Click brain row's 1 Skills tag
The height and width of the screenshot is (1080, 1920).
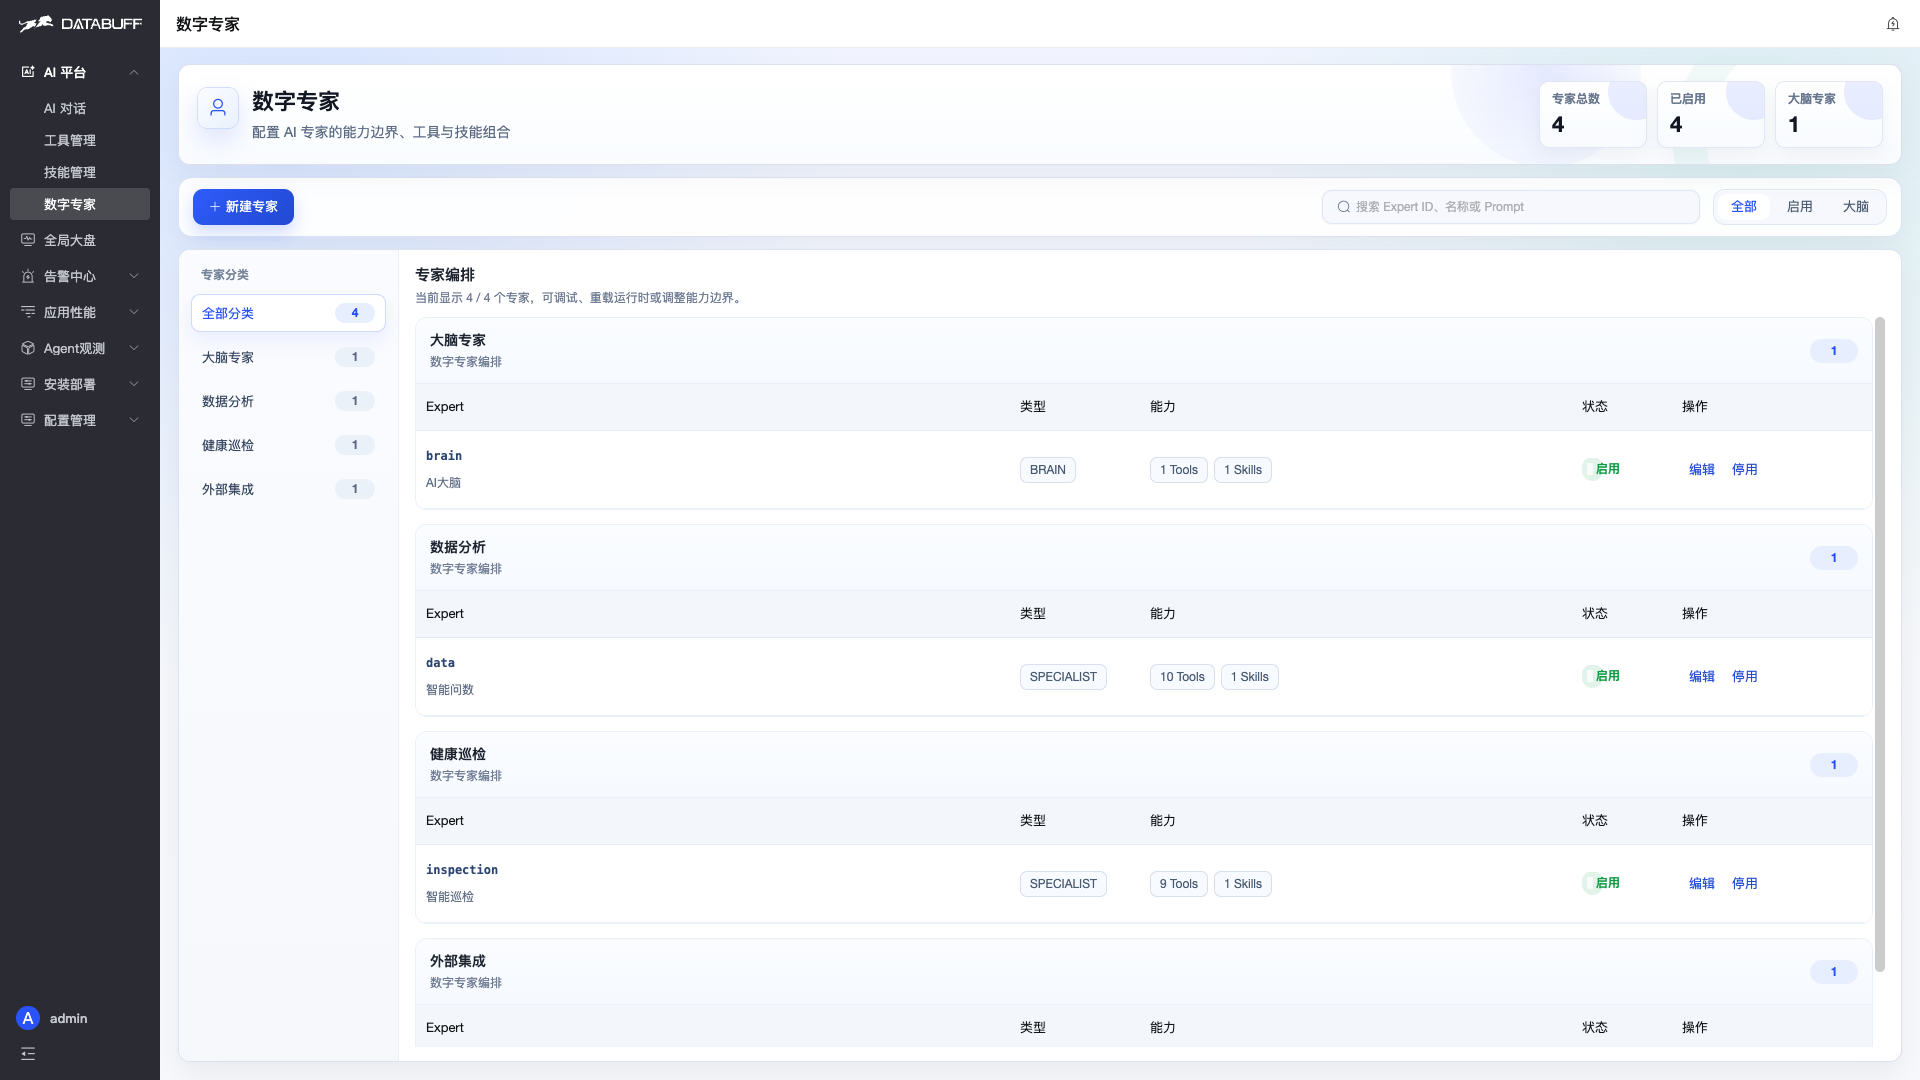coord(1243,470)
